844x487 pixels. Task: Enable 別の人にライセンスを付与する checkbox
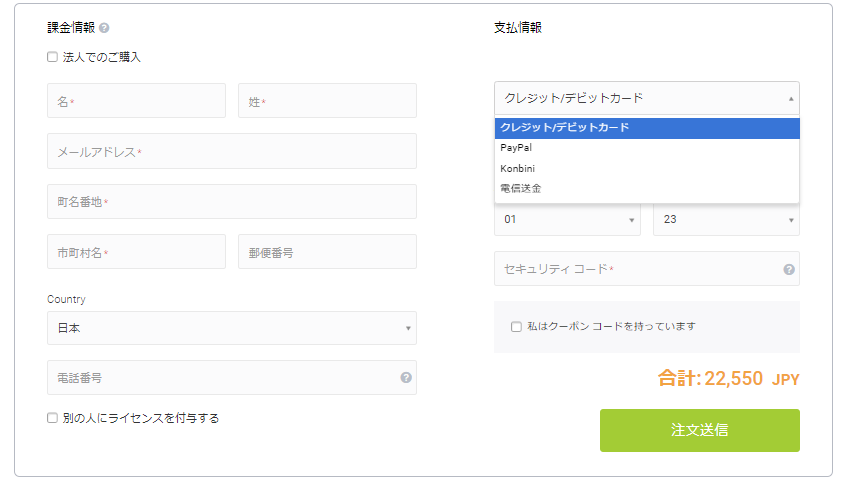pos(52,418)
